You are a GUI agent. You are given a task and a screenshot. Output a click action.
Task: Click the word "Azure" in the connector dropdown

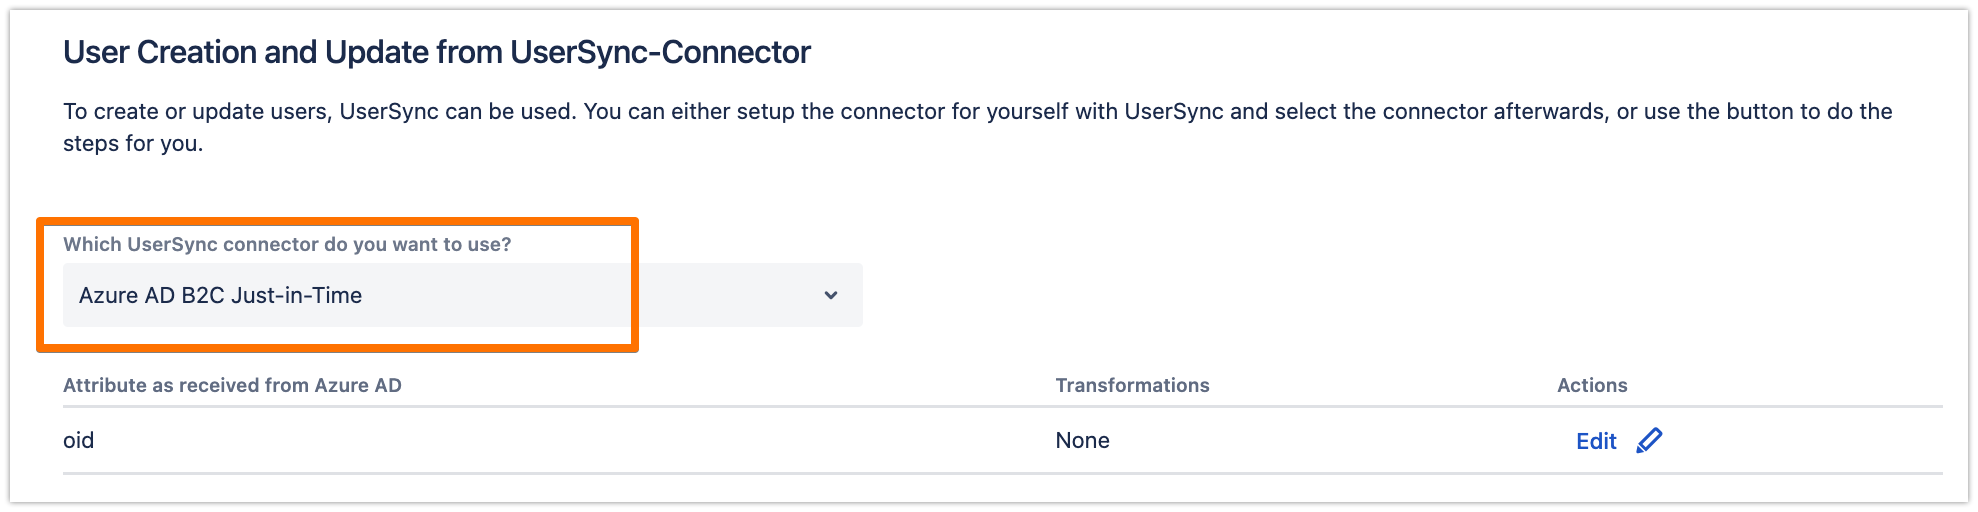click(109, 296)
